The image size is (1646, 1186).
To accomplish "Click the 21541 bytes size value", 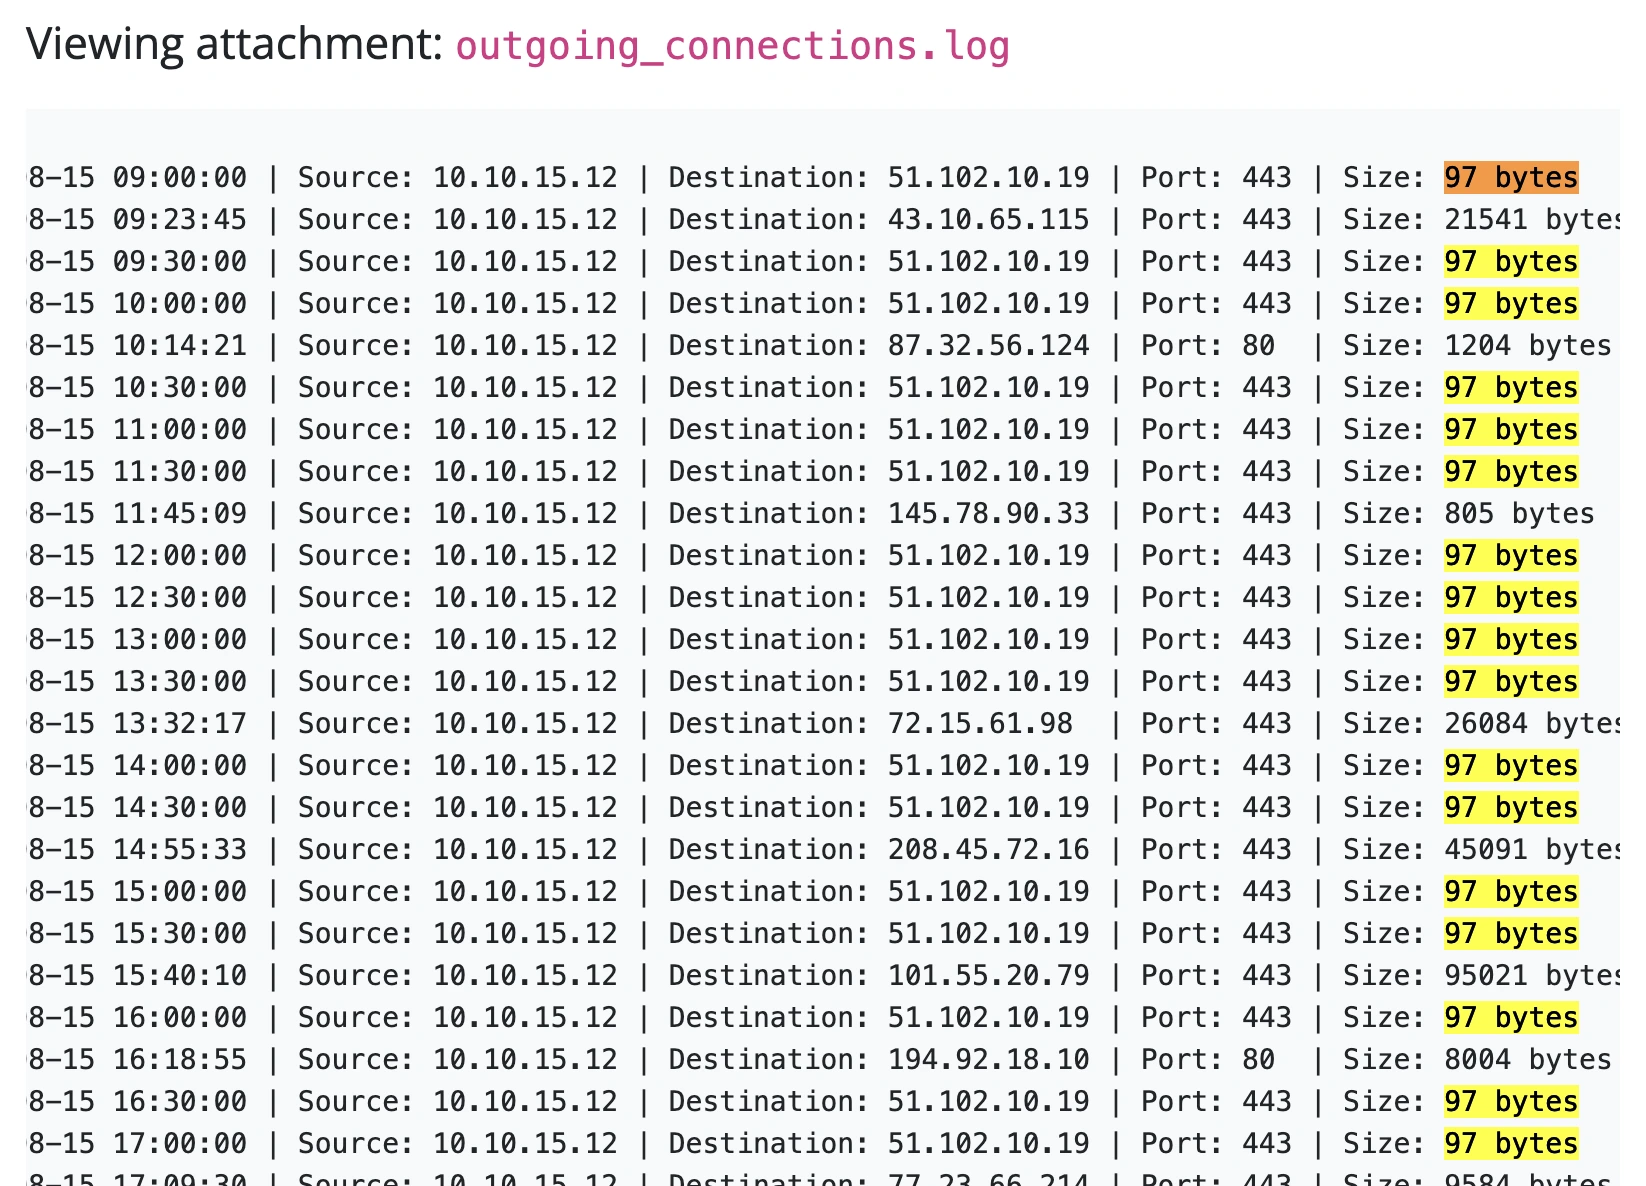I will 1532,220.
